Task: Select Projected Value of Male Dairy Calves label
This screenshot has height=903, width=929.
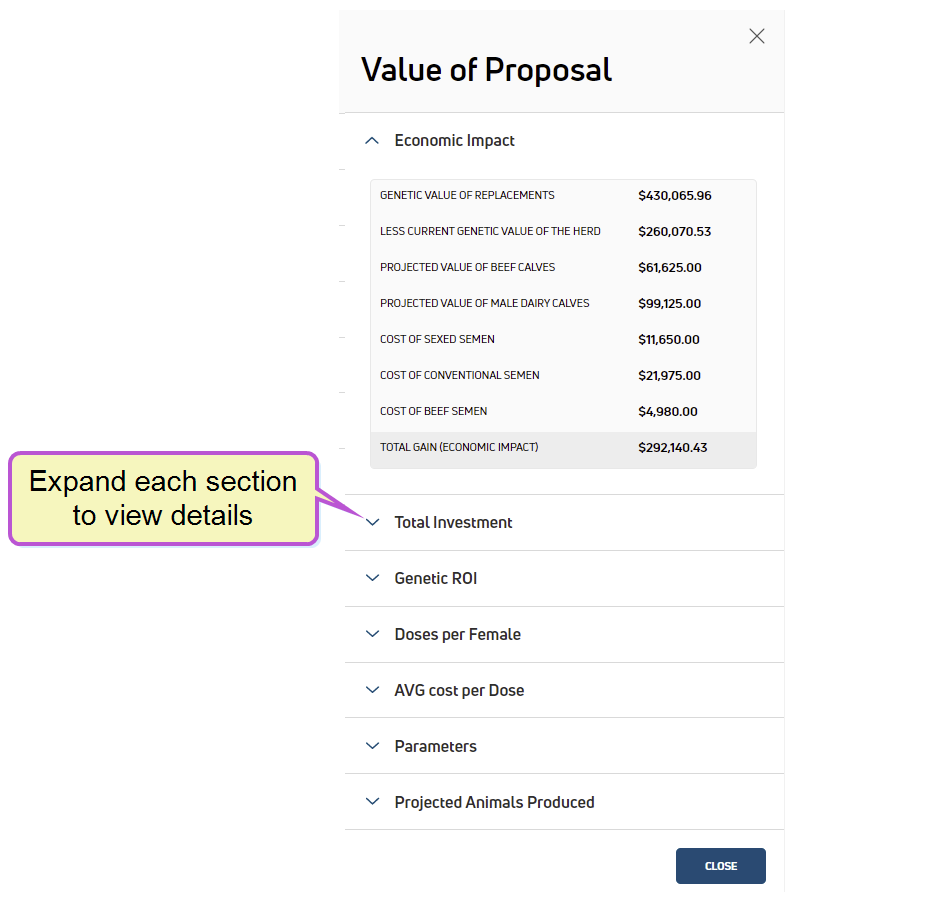Action: tap(484, 303)
